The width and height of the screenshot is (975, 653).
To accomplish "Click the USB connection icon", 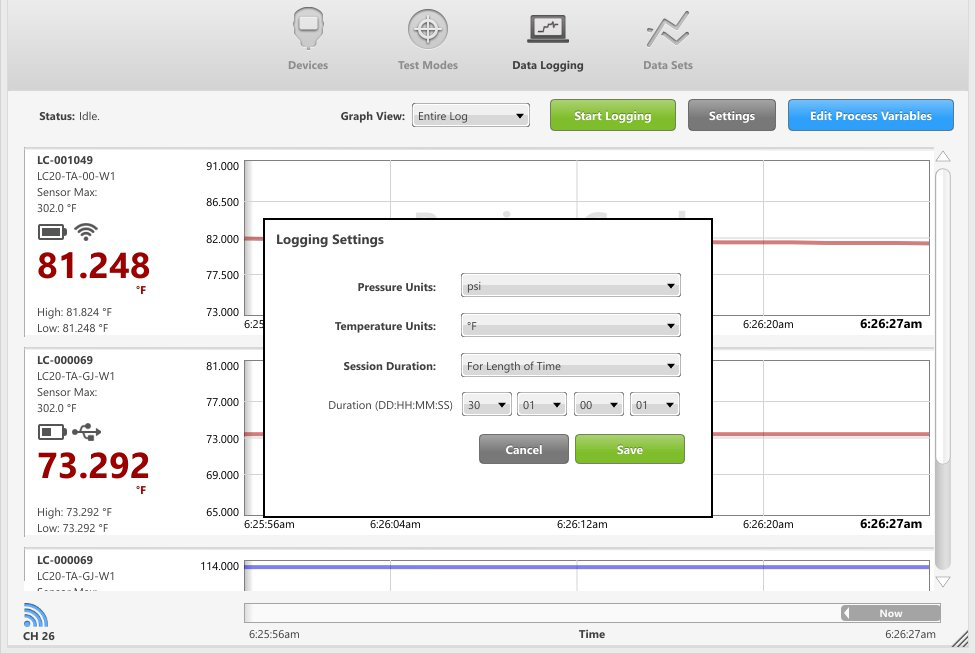I will click(x=86, y=432).
